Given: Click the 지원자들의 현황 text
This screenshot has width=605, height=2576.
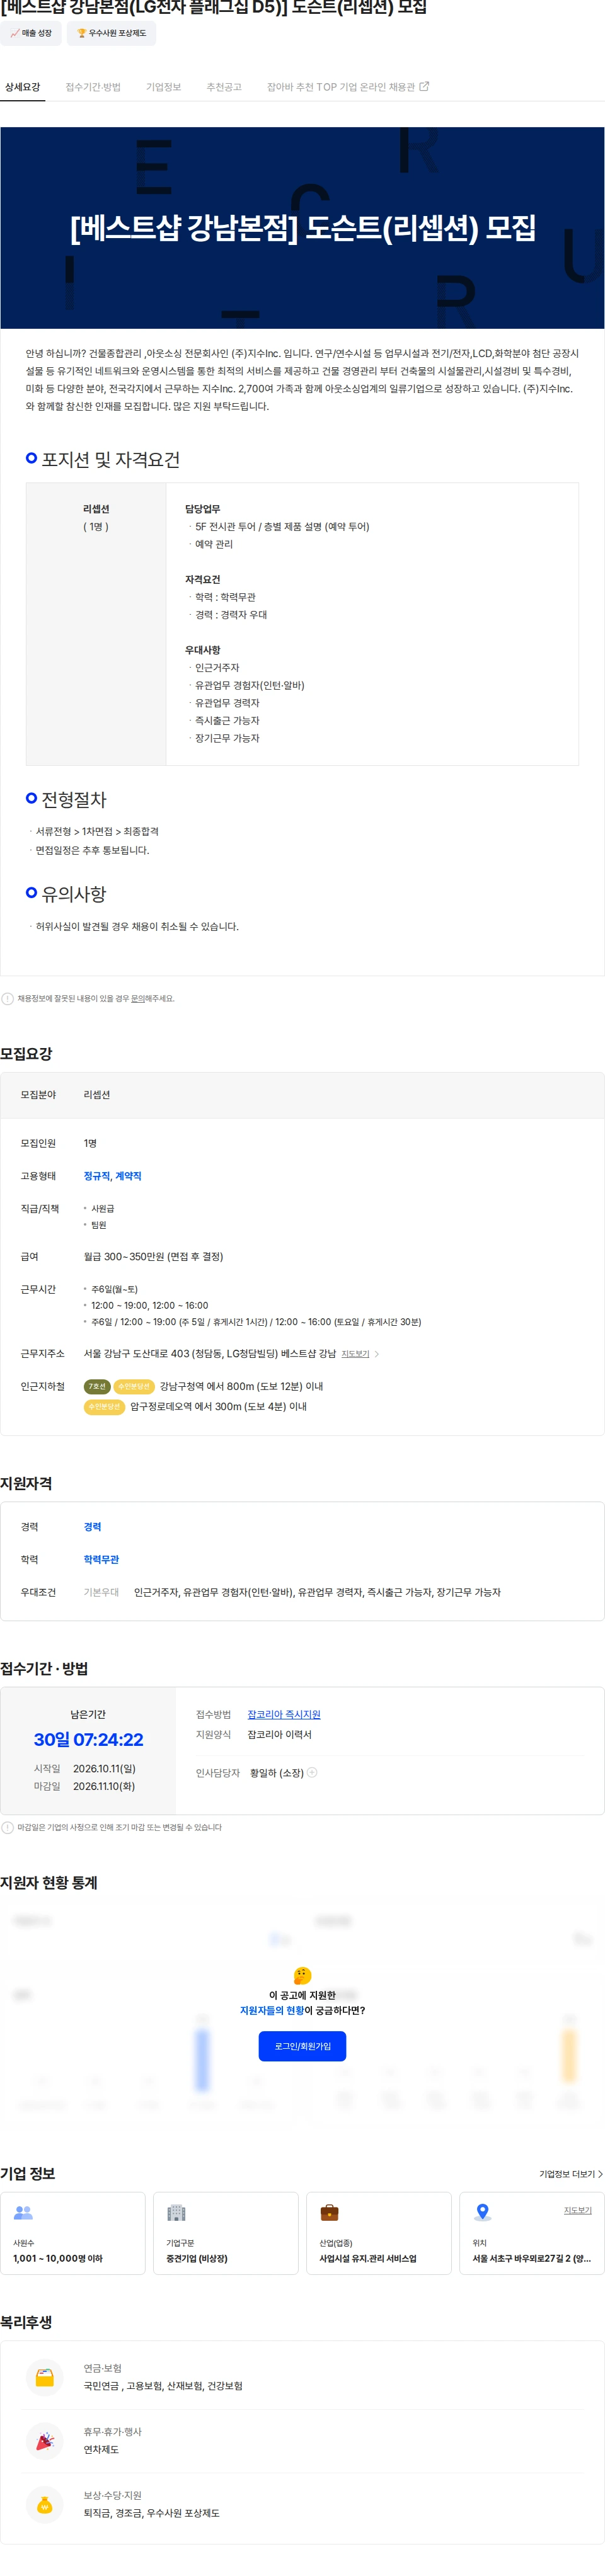Looking at the screenshot, I should (272, 2010).
